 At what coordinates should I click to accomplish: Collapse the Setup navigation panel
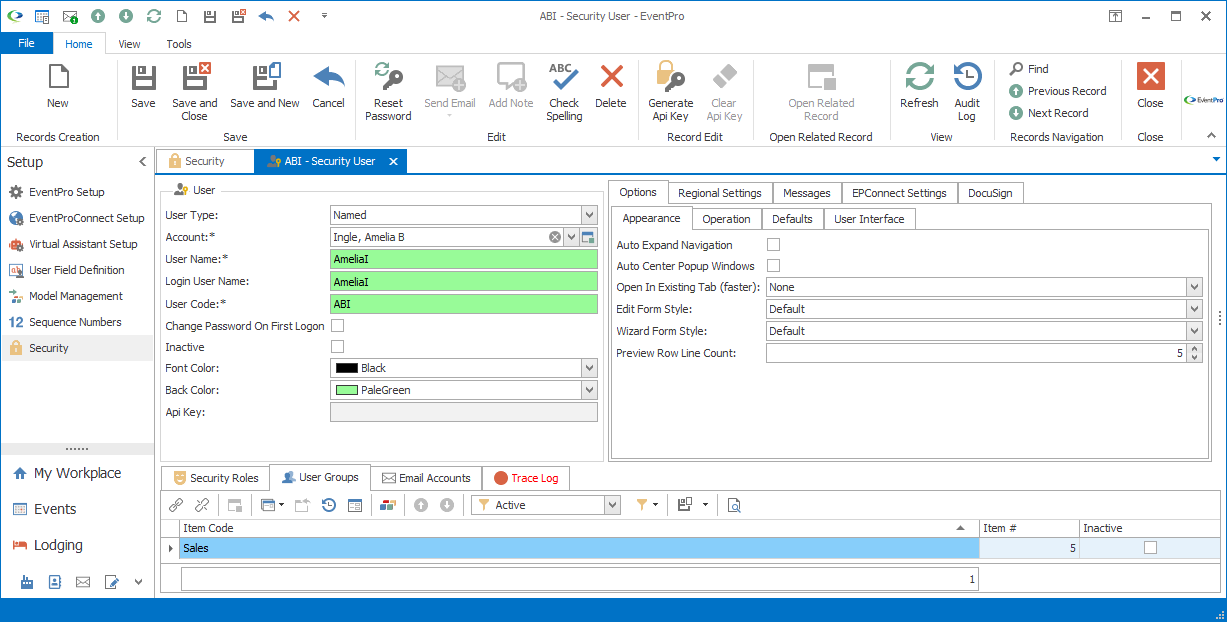coord(142,162)
